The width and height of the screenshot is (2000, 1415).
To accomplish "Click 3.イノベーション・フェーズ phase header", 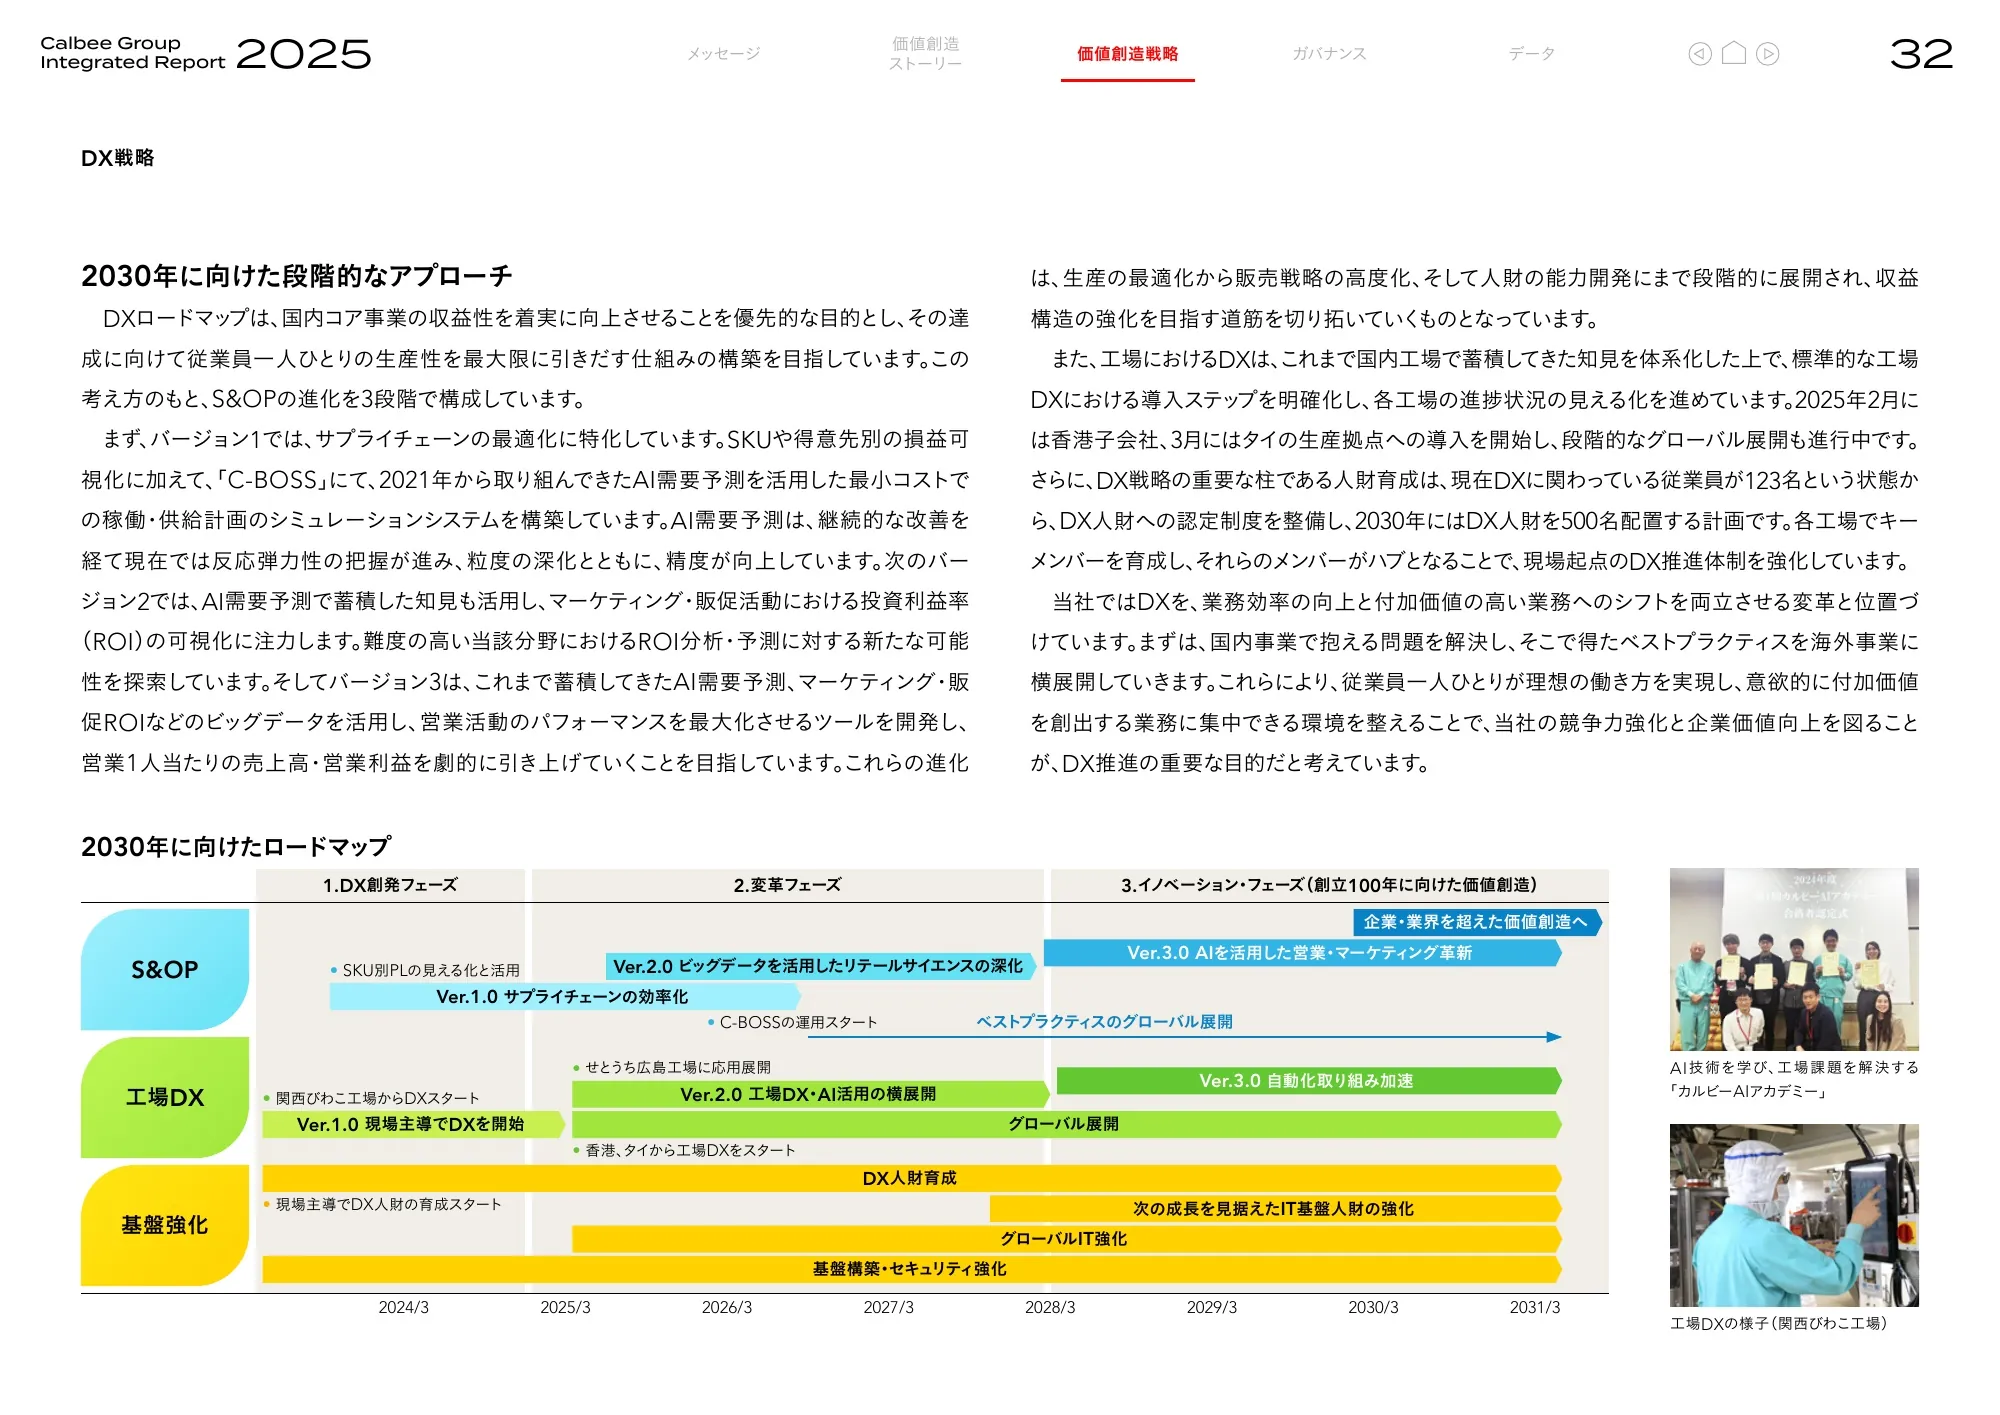I will pyautogui.click(x=1329, y=885).
